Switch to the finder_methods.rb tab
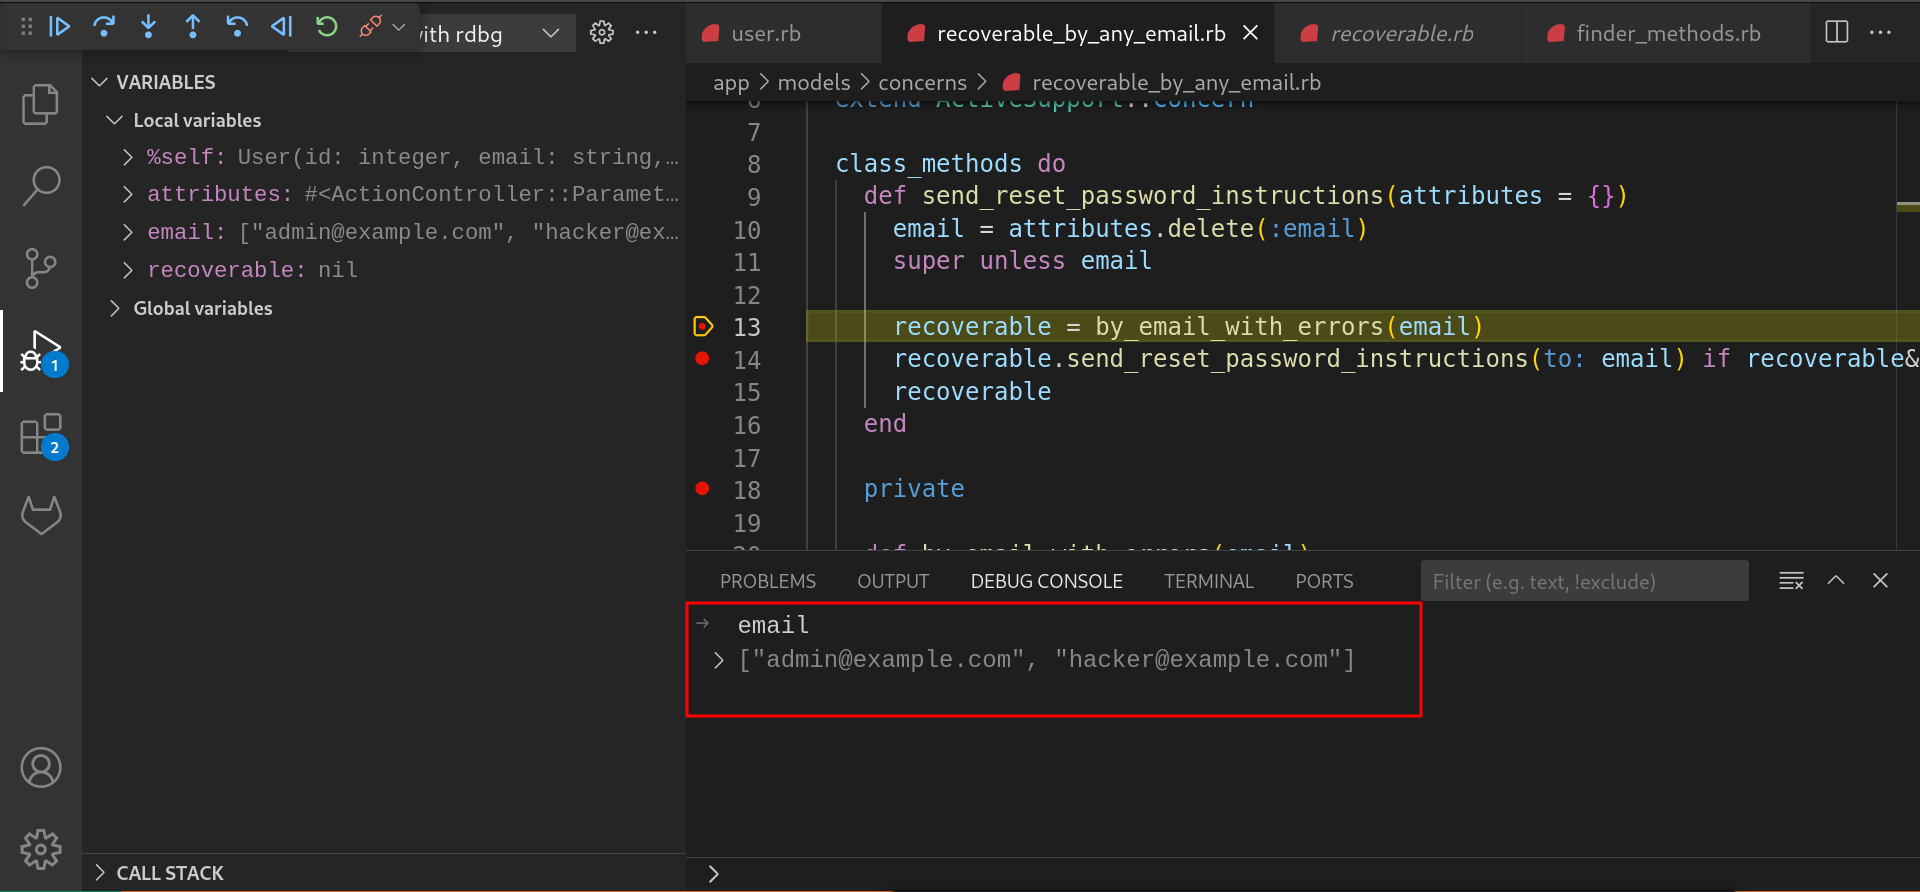 (1668, 34)
